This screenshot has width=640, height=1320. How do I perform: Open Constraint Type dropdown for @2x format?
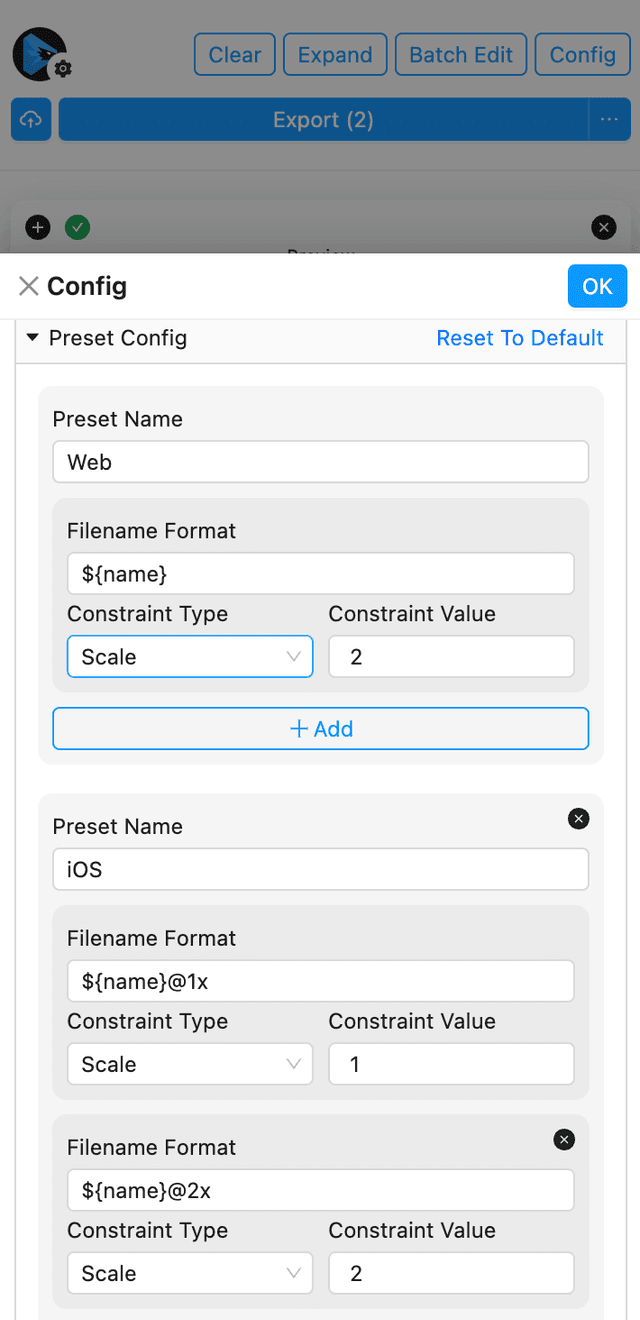pyautogui.click(x=190, y=1273)
